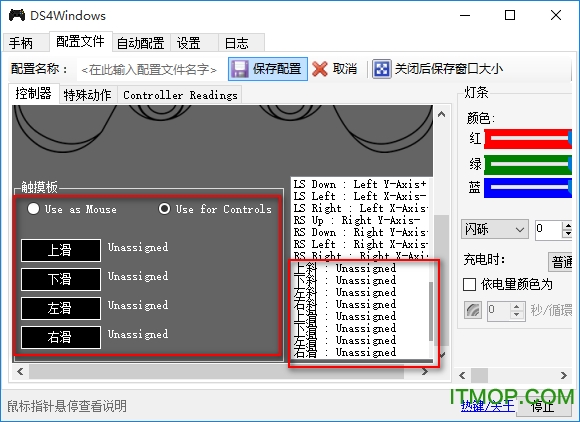Screen dimensions: 580x422
Task: Click the window size grid icon
Action: click(381, 69)
